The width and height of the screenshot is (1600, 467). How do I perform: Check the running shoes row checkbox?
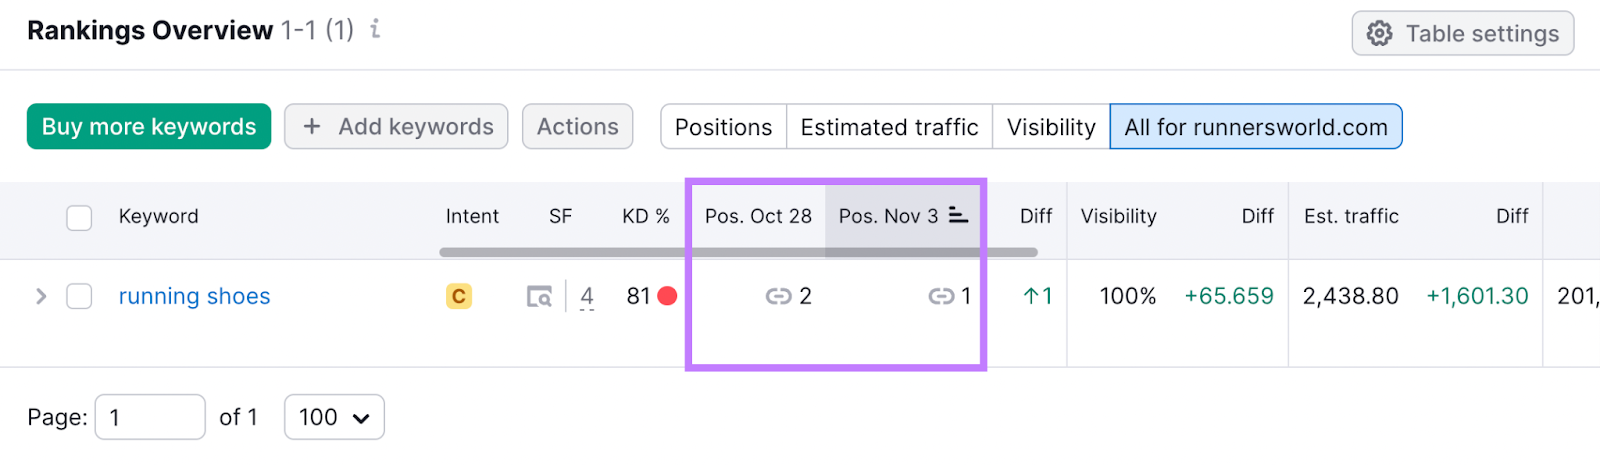[79, 296]
